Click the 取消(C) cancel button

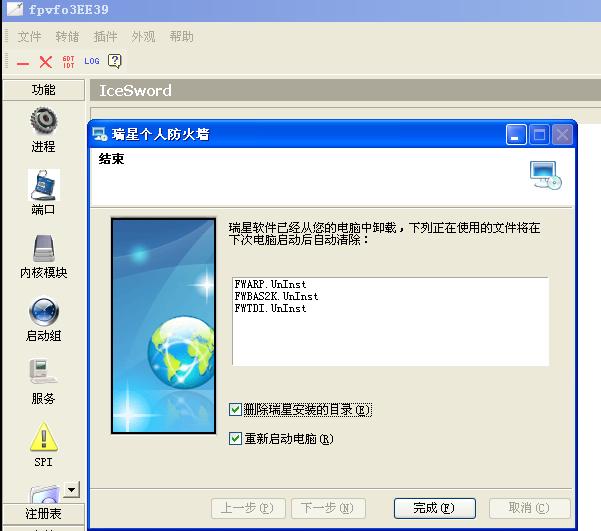(x=529, y=508)
